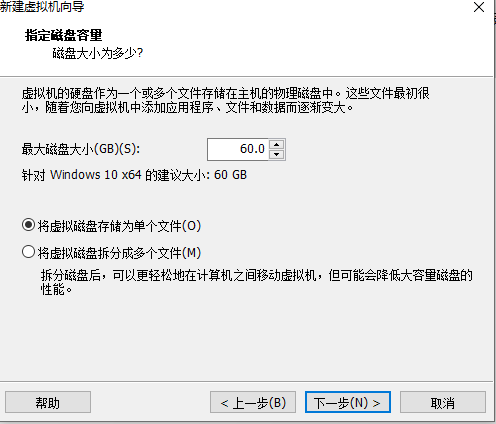496x424 pixels.
Task: Select 将虚拟磁盘存储为单个文件(O) radio button
Action: pos(28,225)
